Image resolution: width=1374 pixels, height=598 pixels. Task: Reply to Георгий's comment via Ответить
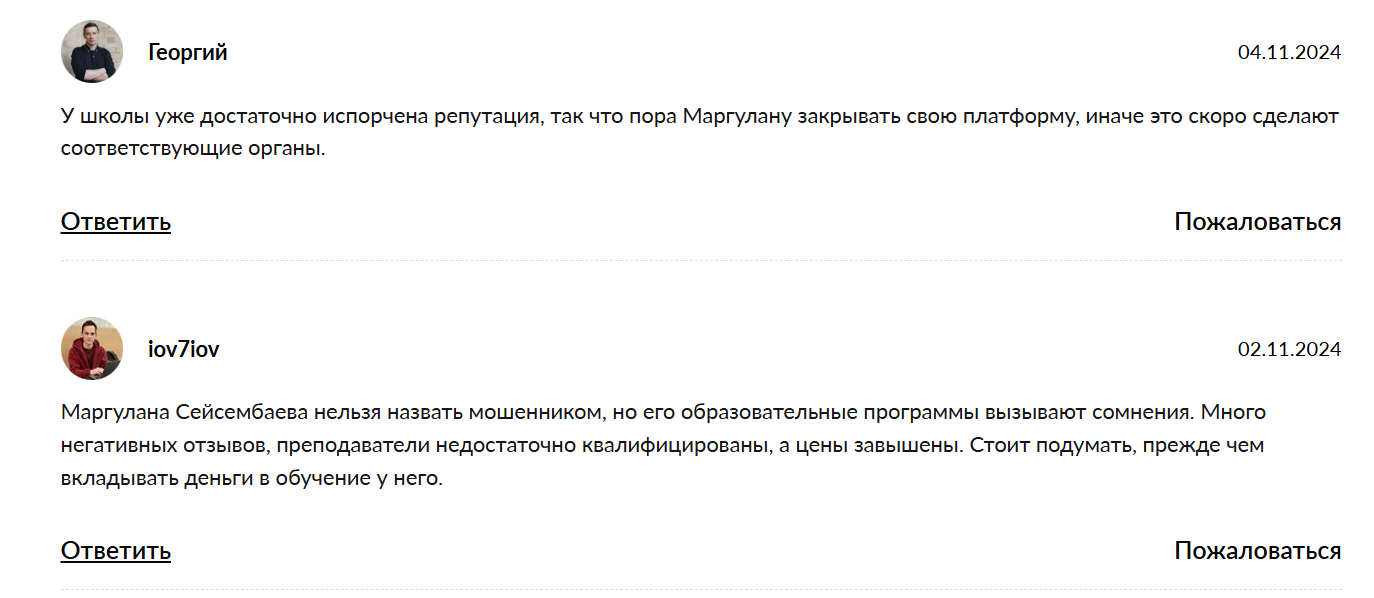[116, 221]
